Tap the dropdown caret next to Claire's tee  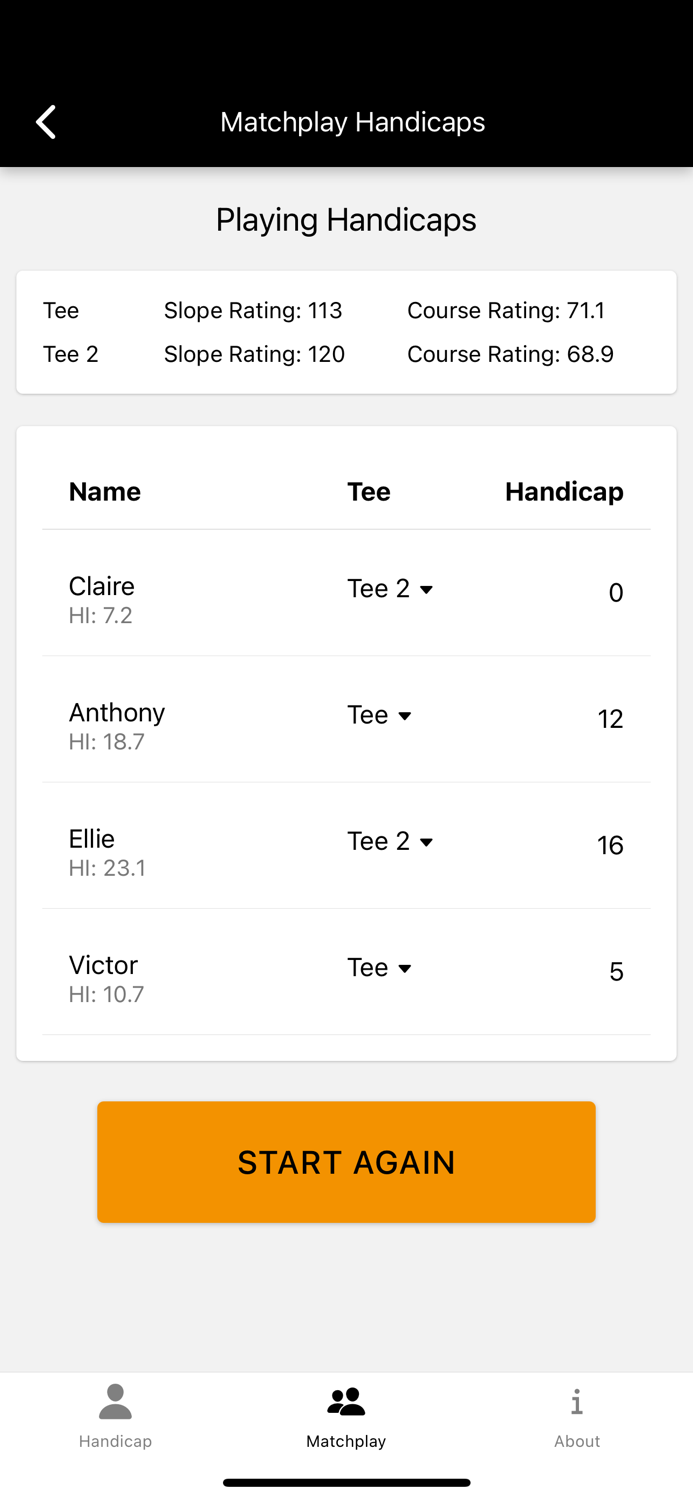(x=428, y=589)
